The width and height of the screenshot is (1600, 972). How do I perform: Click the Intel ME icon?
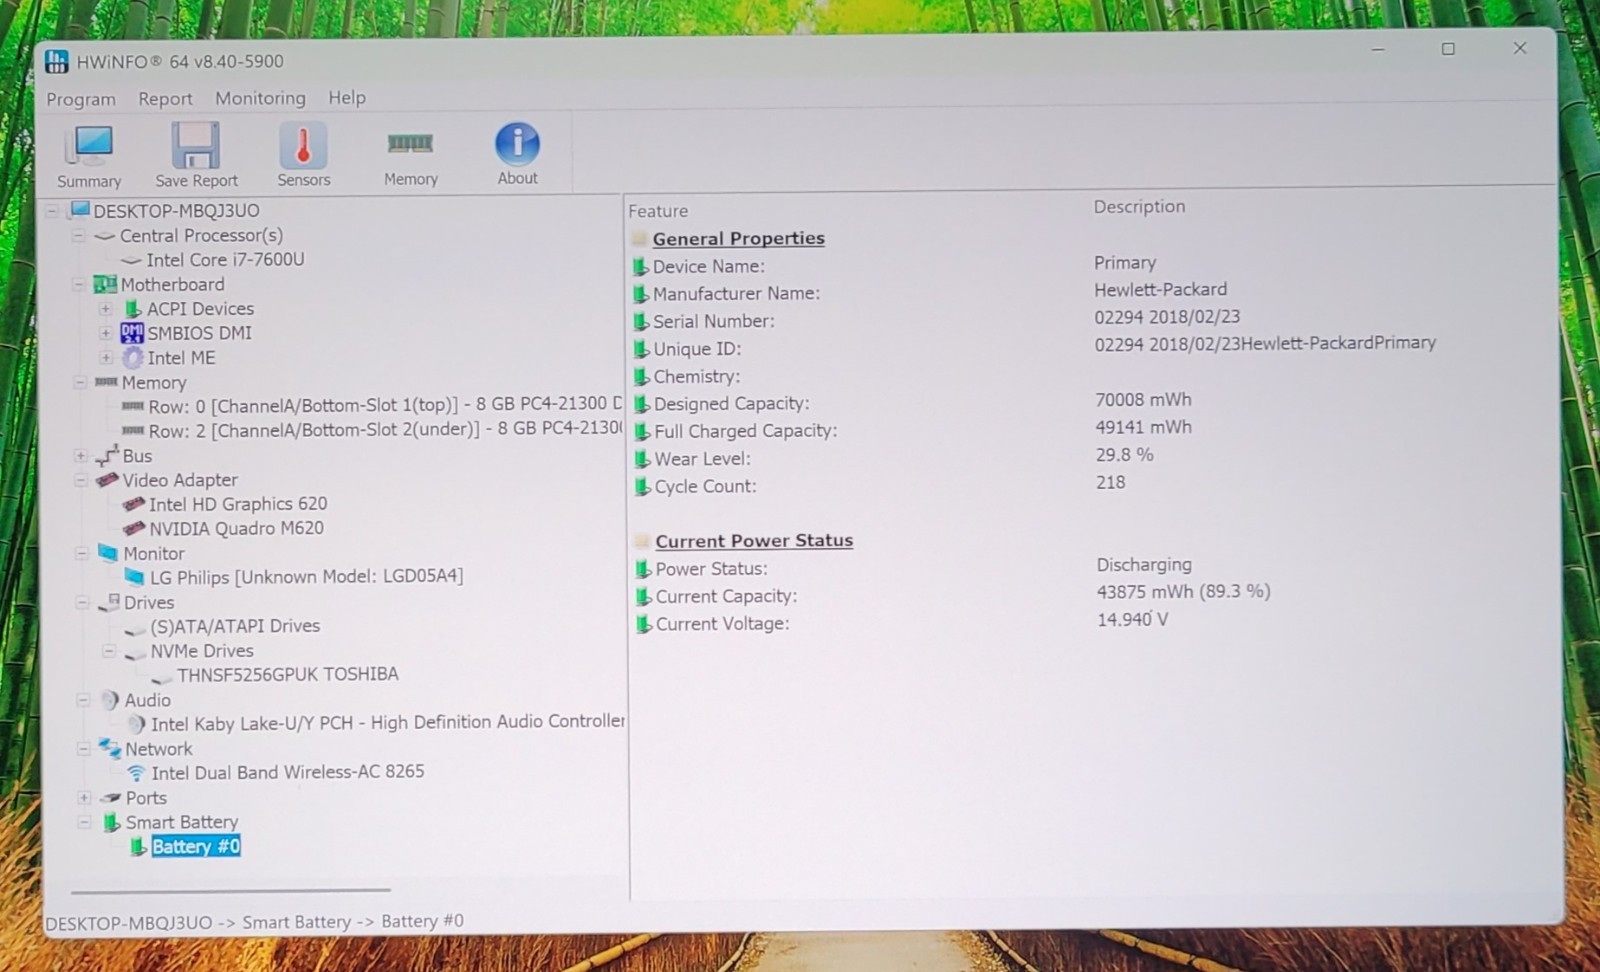133,358
